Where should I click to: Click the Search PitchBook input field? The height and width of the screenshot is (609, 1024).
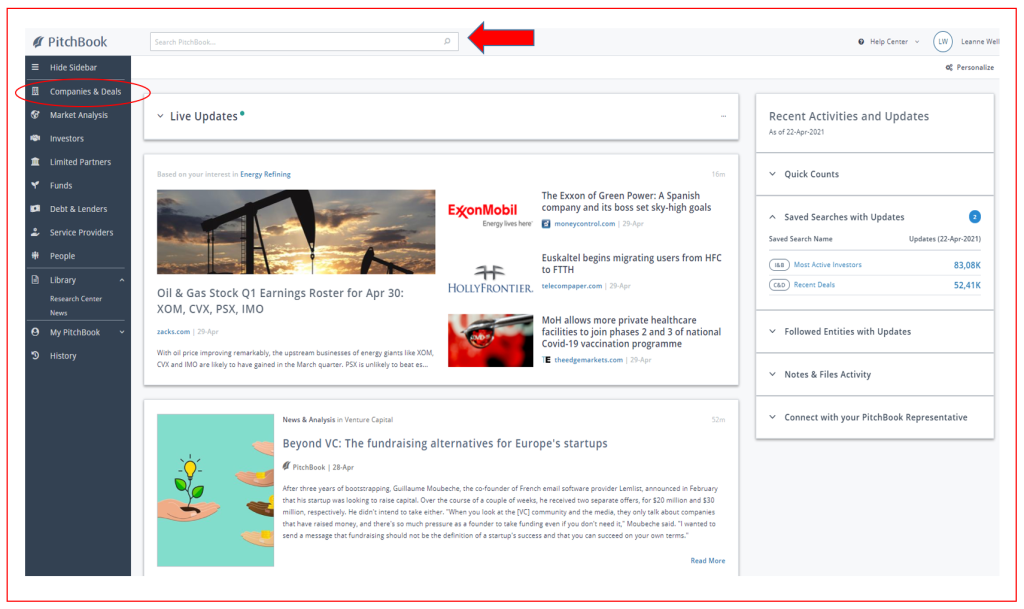point(304,41)
